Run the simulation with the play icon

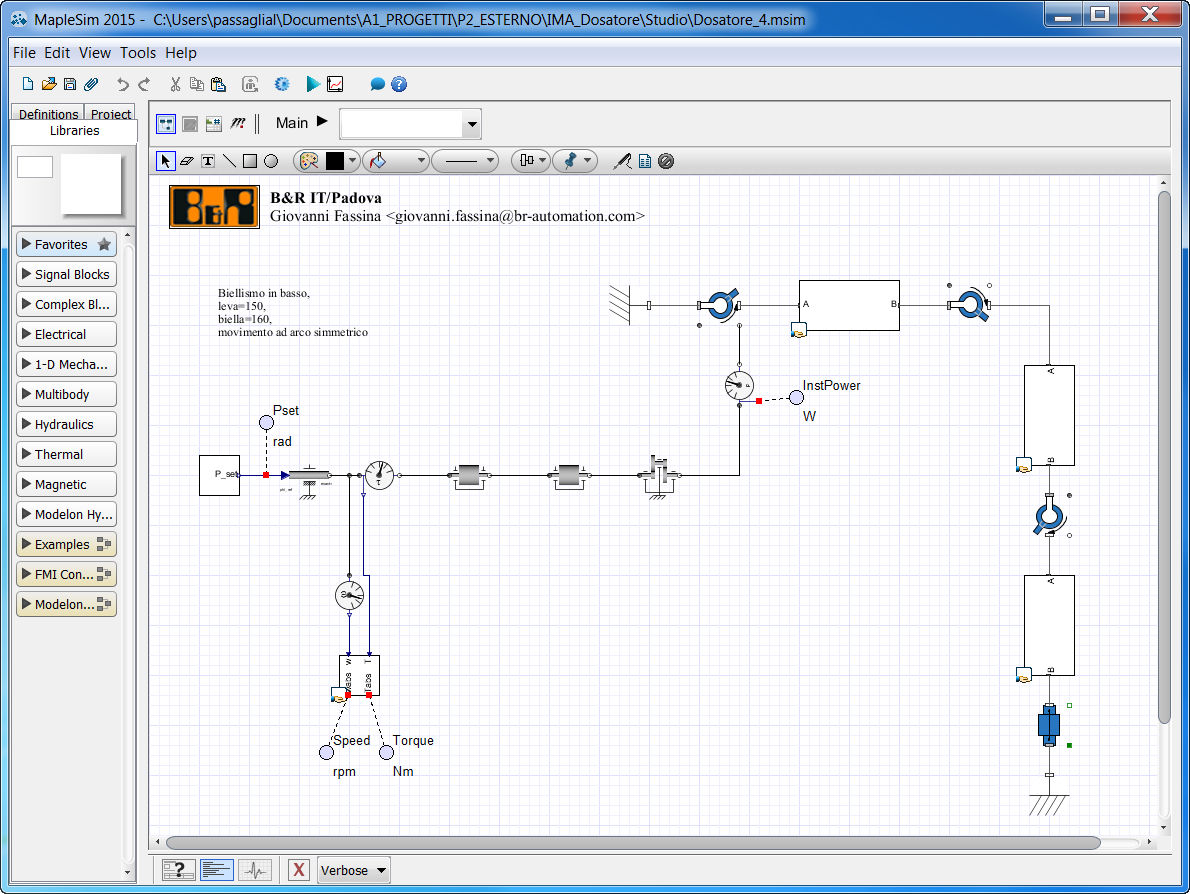pos(313,84)
